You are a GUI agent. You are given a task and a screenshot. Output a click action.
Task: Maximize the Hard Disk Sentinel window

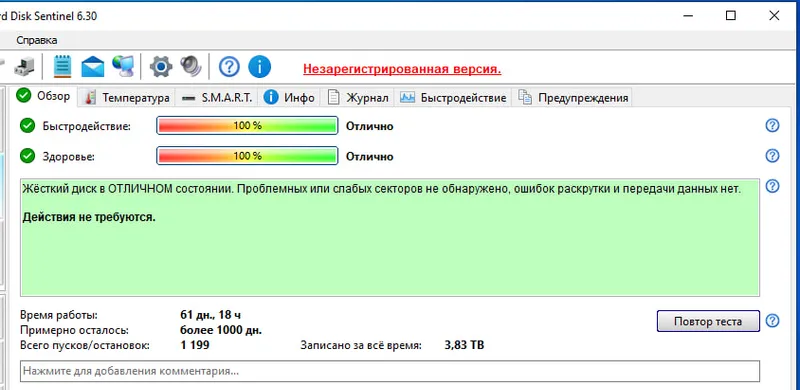[x=731, y=16]
